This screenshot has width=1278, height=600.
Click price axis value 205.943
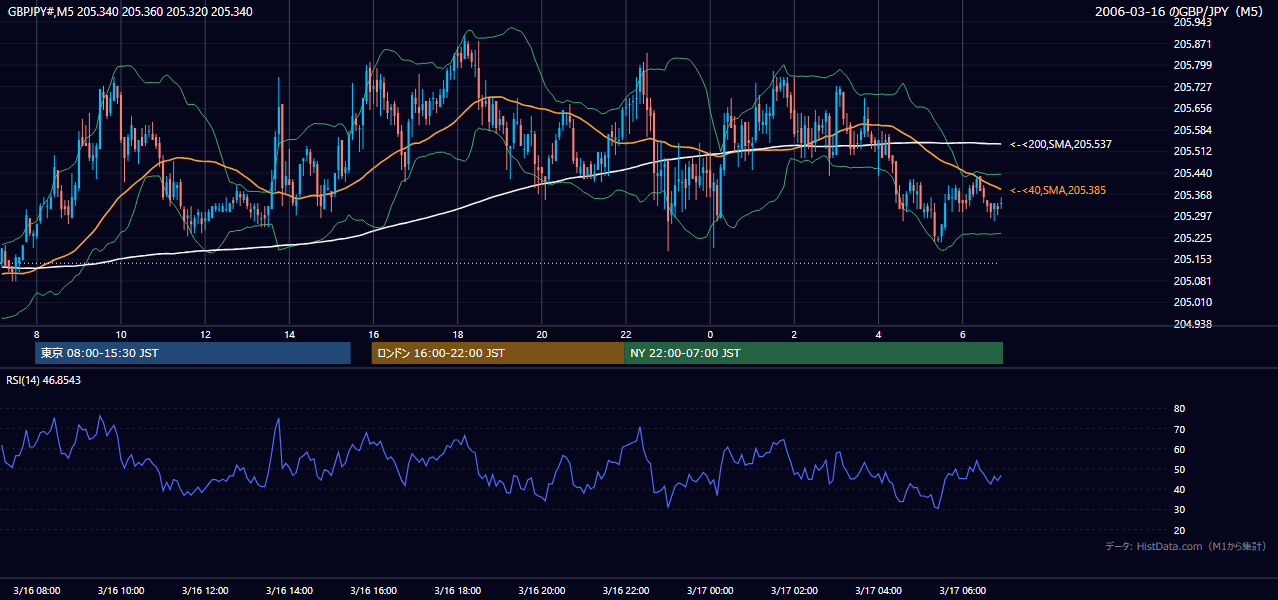[1192, 22]
